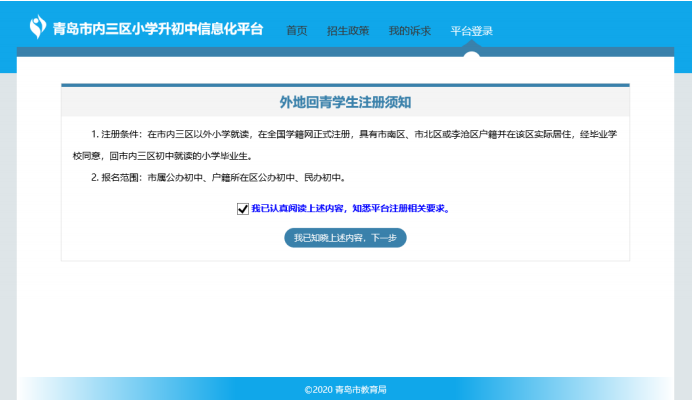Click the site title 青岛市内三区小学升初中信息化平台
The width and height of the screenshot is (694, 400).
(158, 29)
